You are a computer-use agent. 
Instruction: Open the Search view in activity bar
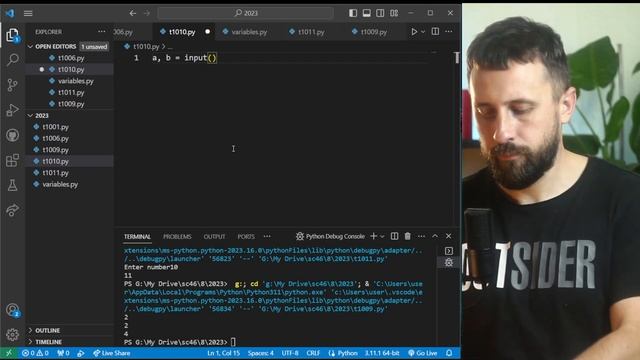pyautogui.click(x=13, y=60)
